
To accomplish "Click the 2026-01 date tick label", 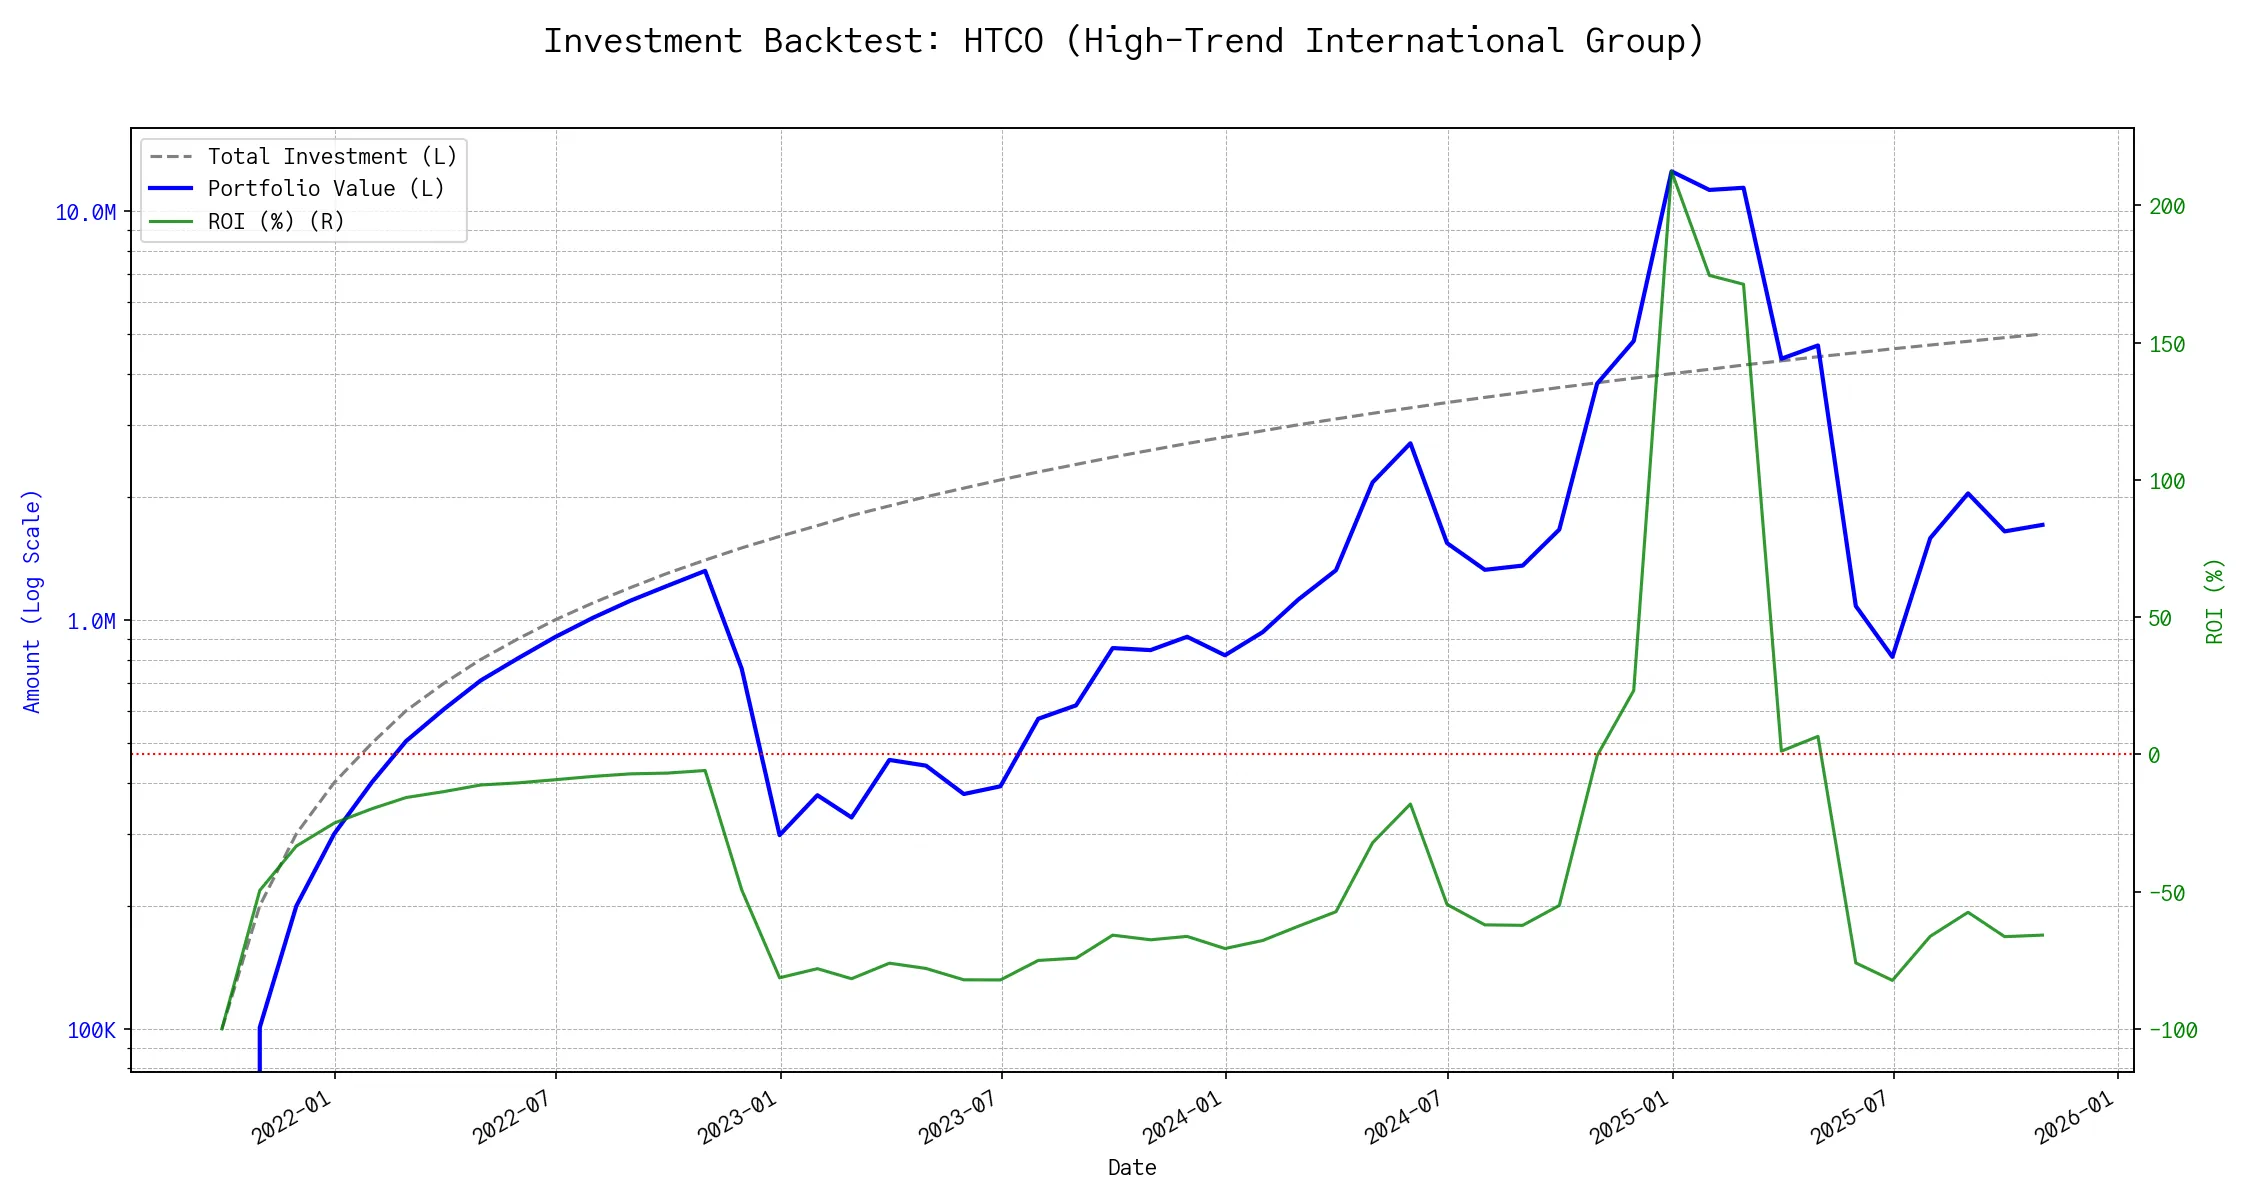I will 2074,1118.
